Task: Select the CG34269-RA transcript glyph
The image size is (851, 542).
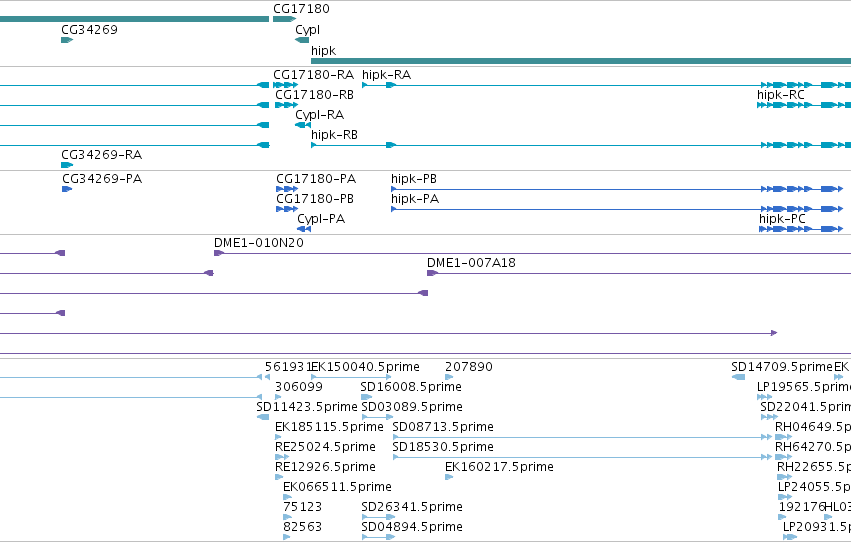Action: click(x=67, y=165)
